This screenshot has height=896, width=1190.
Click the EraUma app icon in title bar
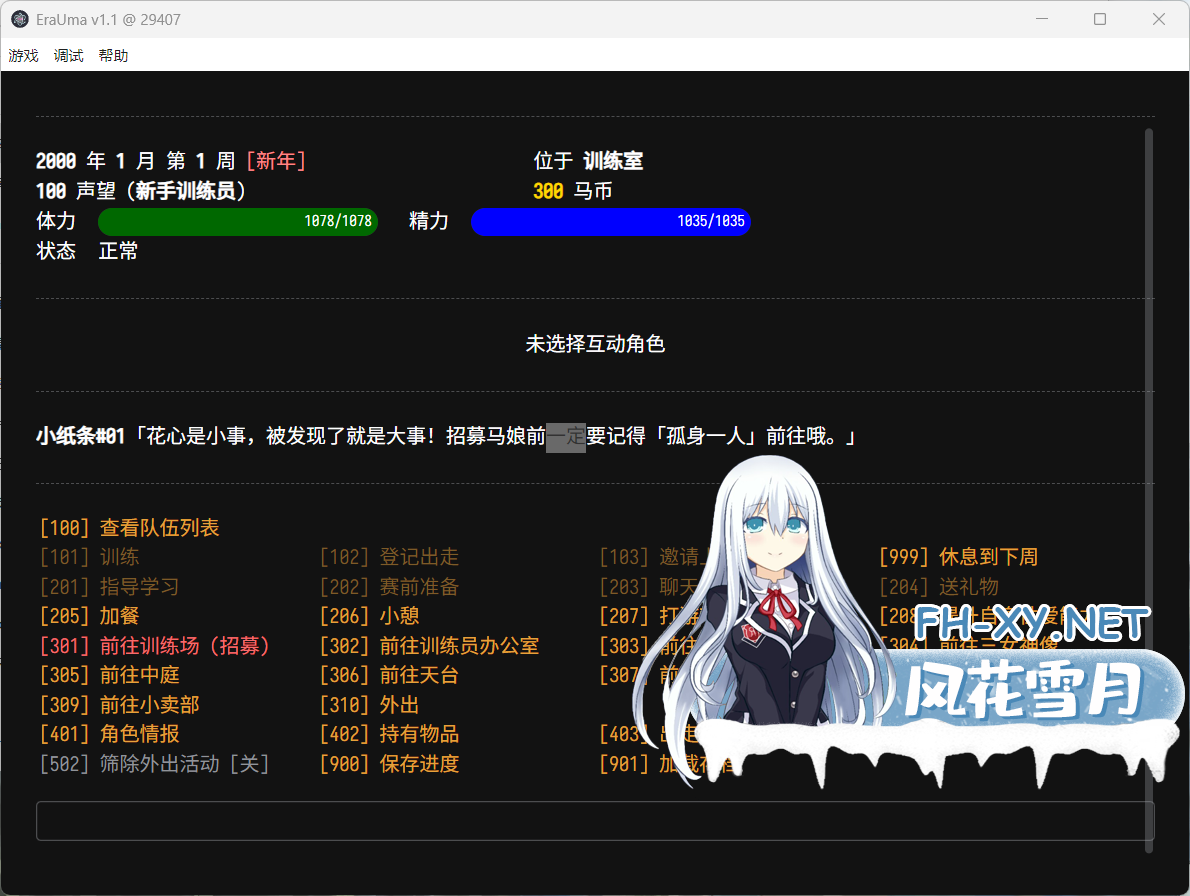(x=20, y=20)
